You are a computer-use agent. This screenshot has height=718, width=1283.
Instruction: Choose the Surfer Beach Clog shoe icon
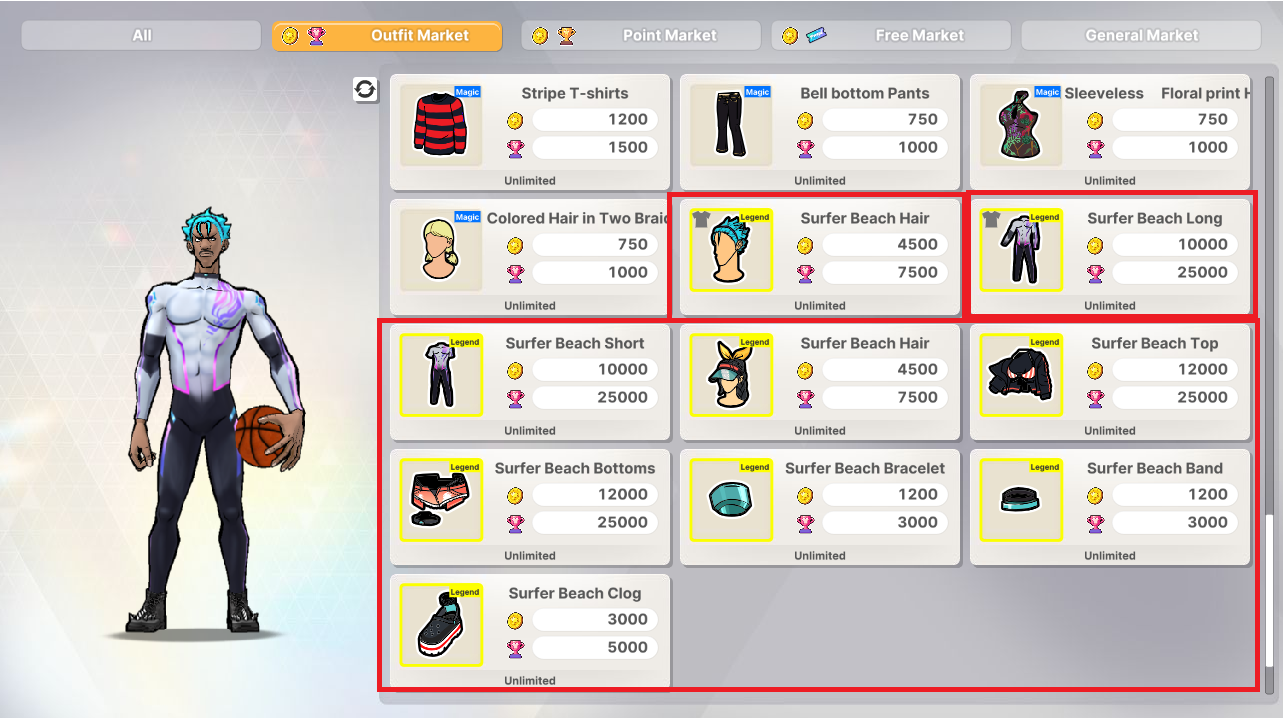click(x=441, y=625)
